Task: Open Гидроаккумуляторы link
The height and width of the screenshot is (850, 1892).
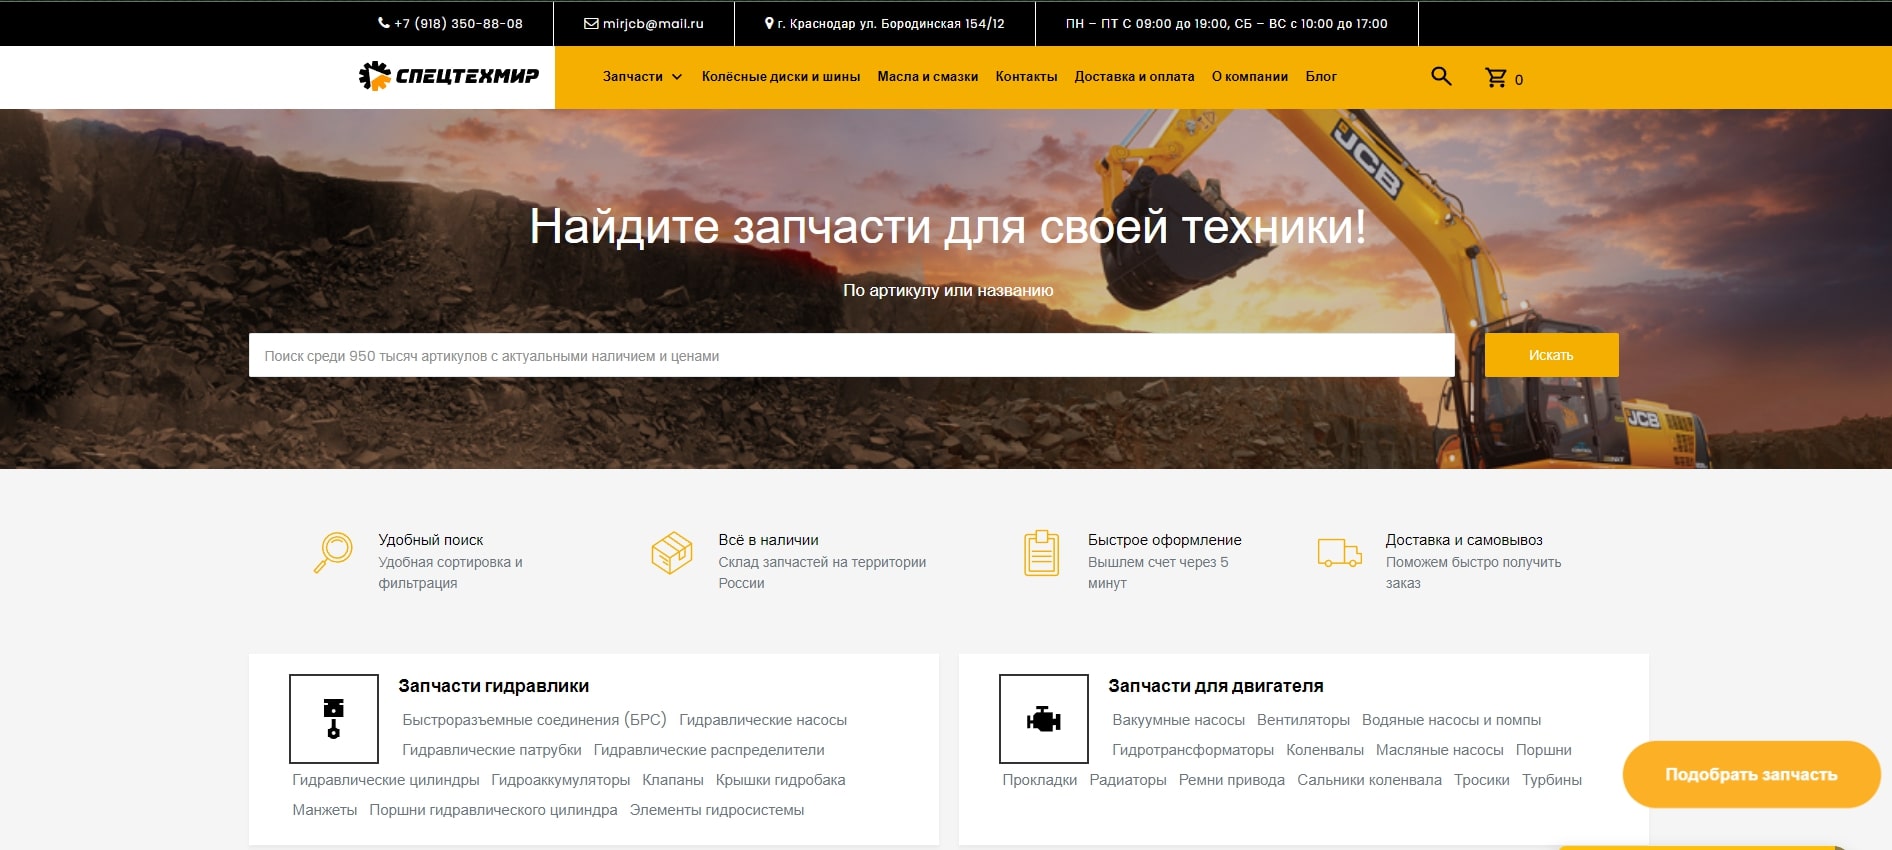Action: click(561, 780)
